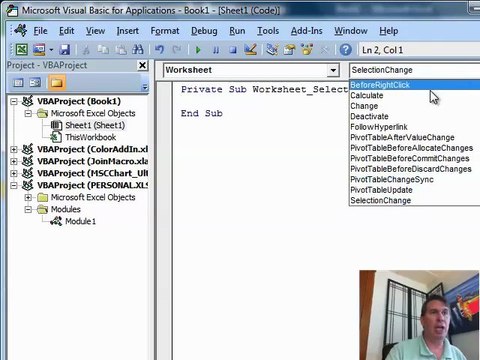Expand PERSONAL Microsoft Excel Objects folder
Image resolution: width=480 pixels, height=360 pixels.
point(28,197)
